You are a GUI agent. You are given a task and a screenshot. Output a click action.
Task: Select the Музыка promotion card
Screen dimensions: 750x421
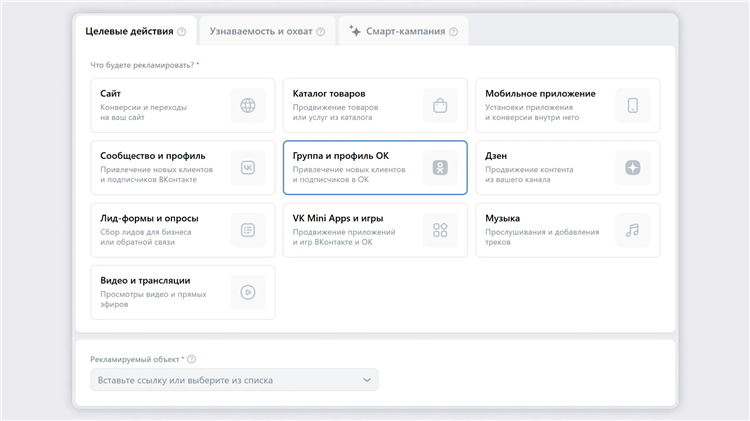[x=568, y=230]
